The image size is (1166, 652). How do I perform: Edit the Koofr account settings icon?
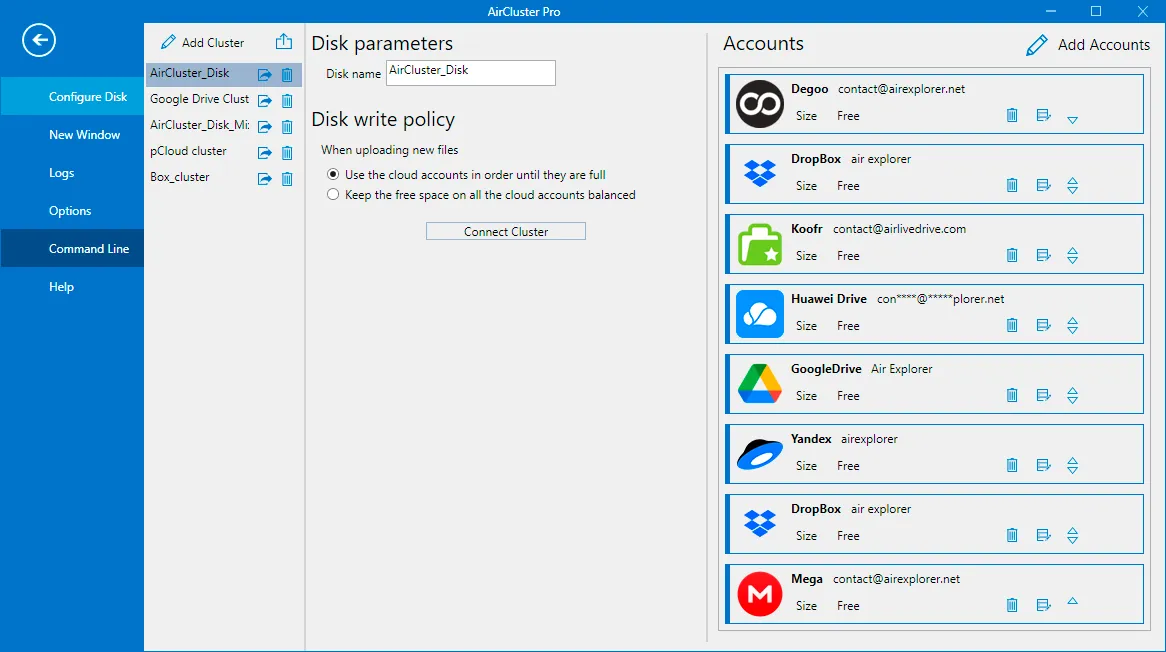click(x=1043, y=255)
